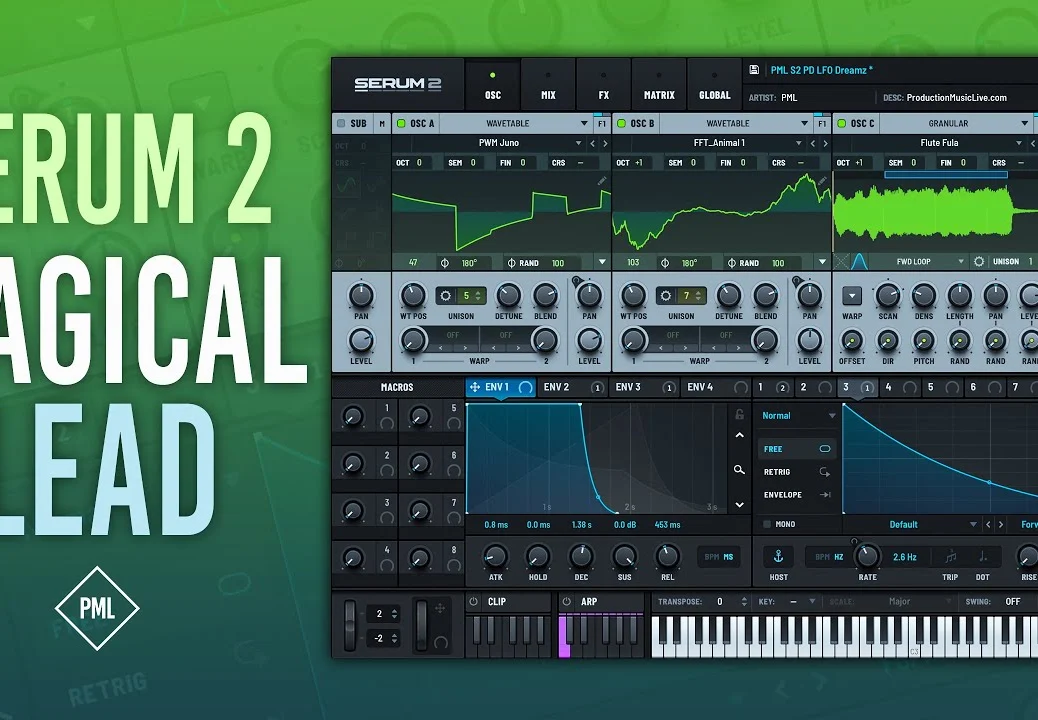Click the envelope ATK knob
Image resolution: width=1038 pixels, height=720 pixels.
point(495,557)
